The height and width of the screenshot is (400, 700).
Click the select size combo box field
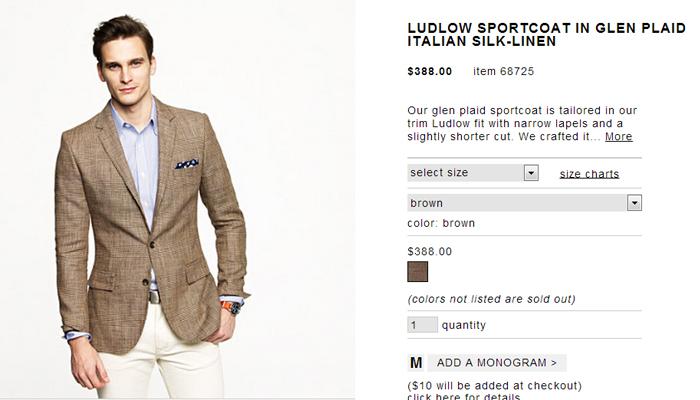[473, 173]
